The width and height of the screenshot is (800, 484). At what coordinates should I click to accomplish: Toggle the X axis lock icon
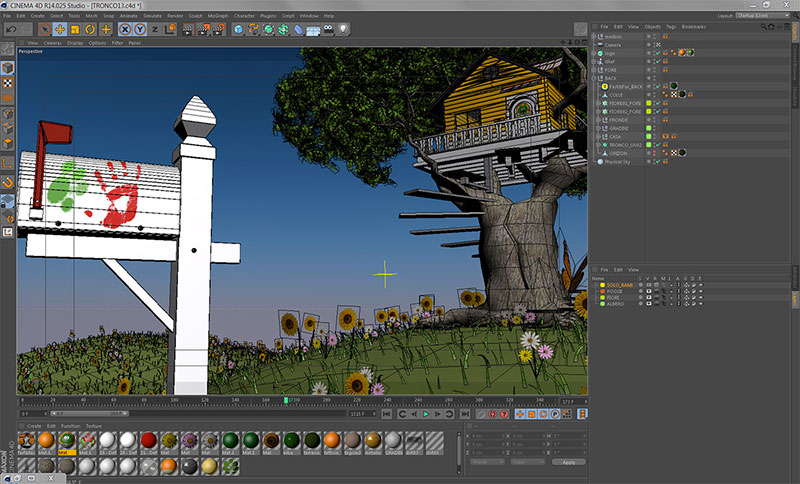click(125, 29)
